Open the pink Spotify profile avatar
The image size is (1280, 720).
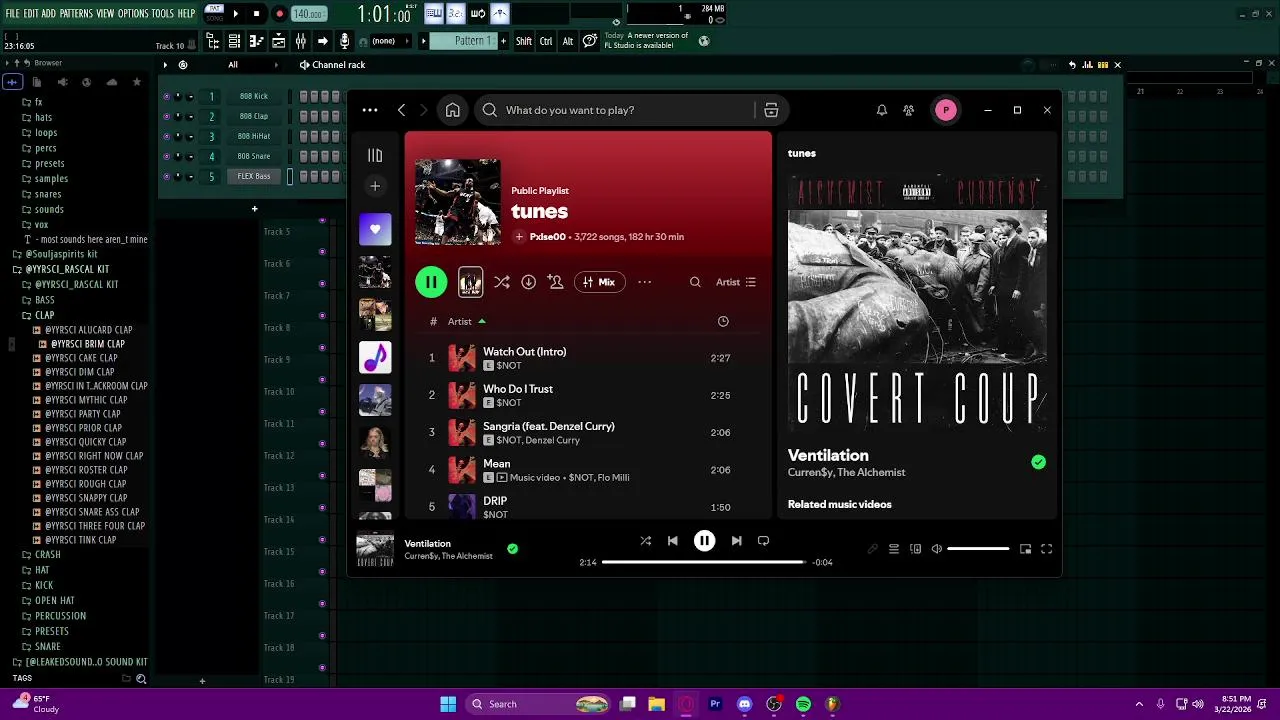pyautogui.click(x=946, y=110)
